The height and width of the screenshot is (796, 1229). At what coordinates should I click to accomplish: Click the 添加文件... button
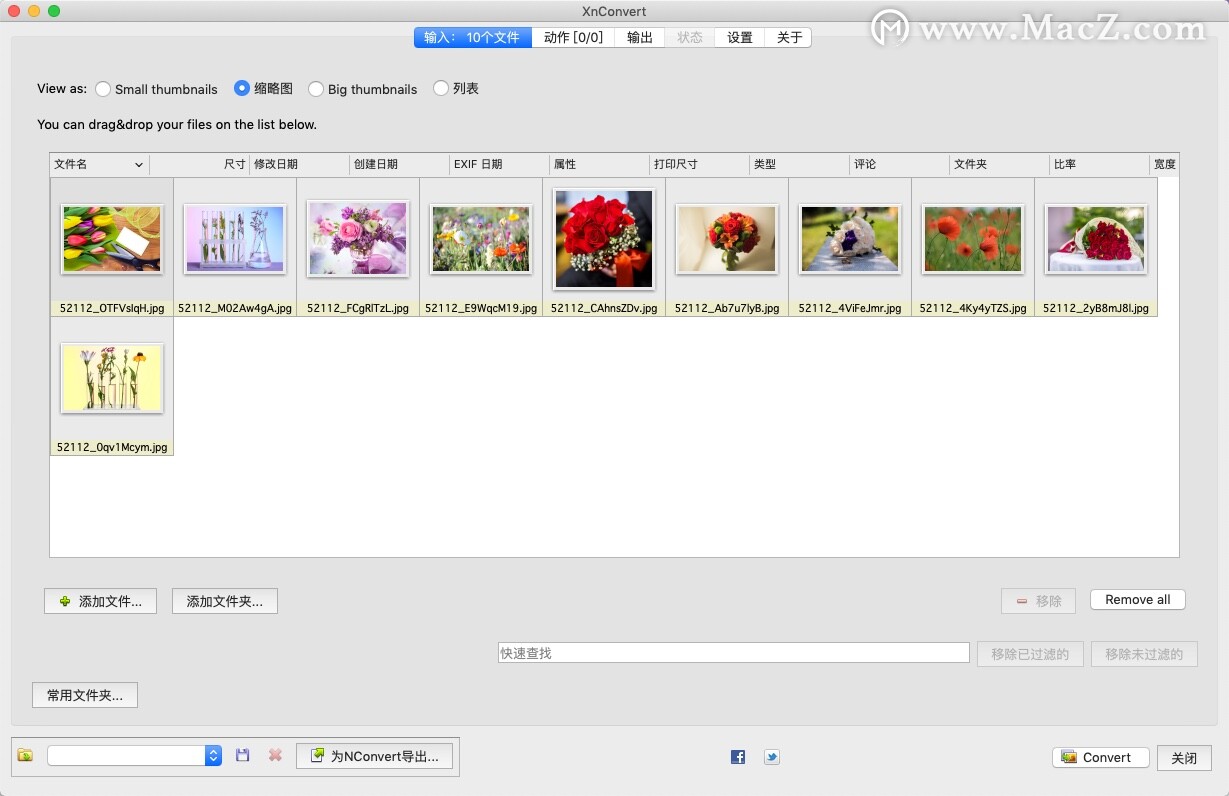click(x=100, y=601)
